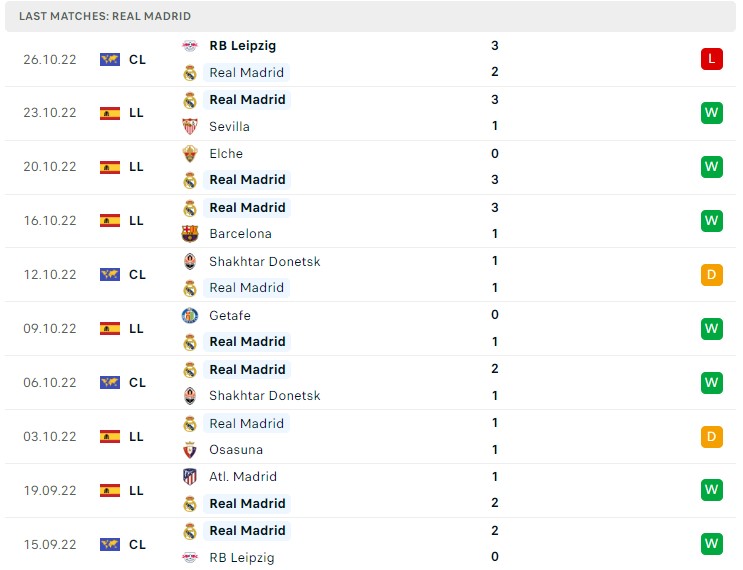Viewport: 743px width, 570px height.
Task: Click the CL league label on 15.09.22 row
Action: pos(137,545)
